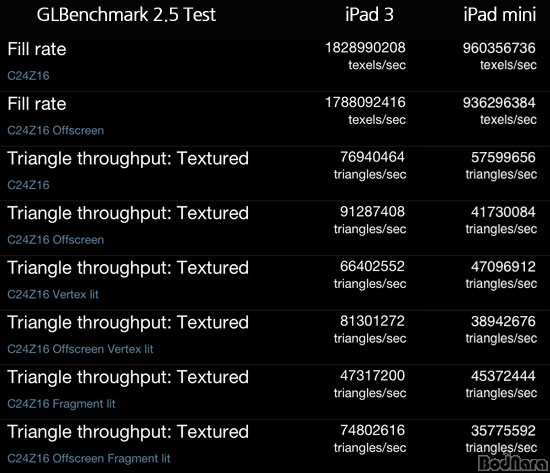Select the iPad 3 column header

pos(369,15)
